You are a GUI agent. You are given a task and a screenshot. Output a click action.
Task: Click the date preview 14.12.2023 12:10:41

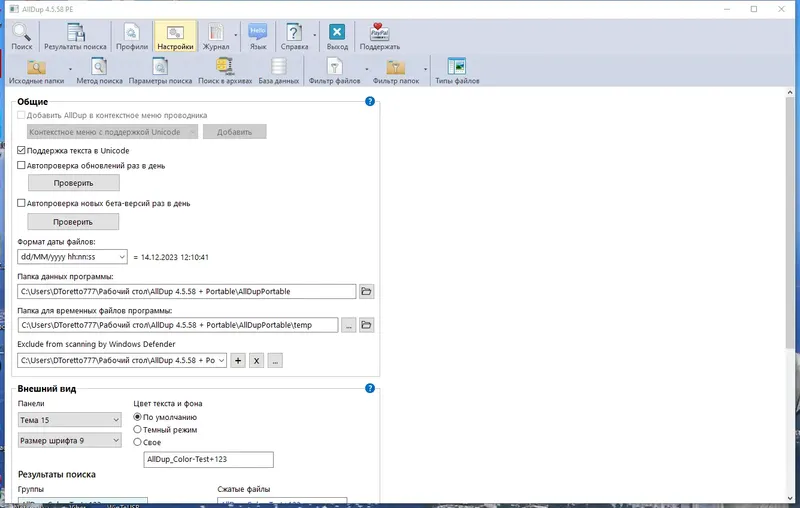[174, 257]
